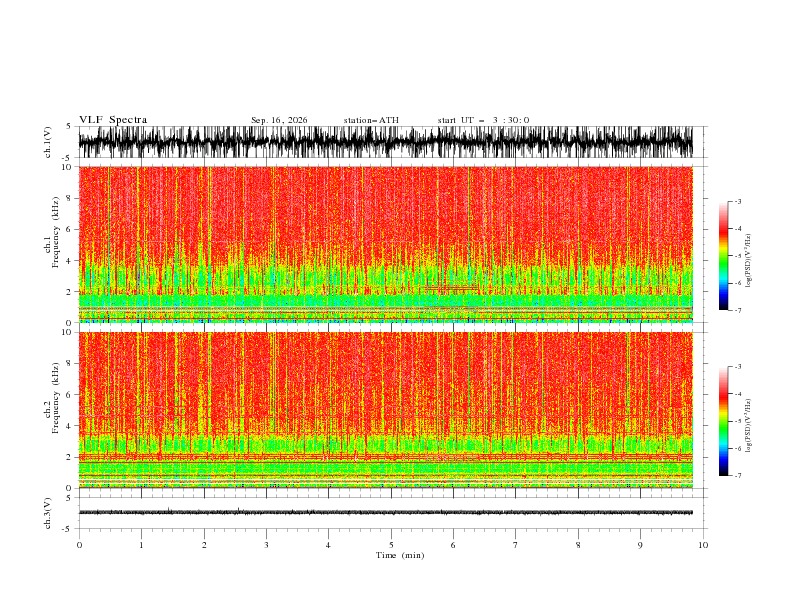The width and height of the screenshot is (792, 612).
Task: Click the ch.2 spectrogram panel
Action: click(385, 410)
